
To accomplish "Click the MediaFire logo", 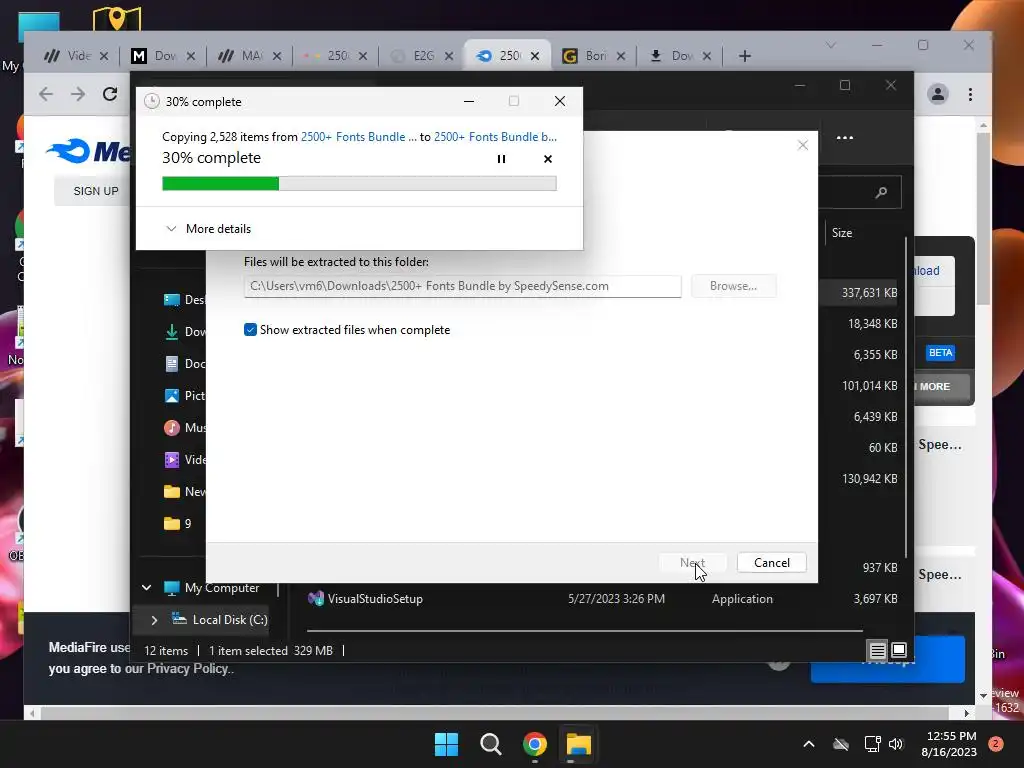I will point(88,152).
